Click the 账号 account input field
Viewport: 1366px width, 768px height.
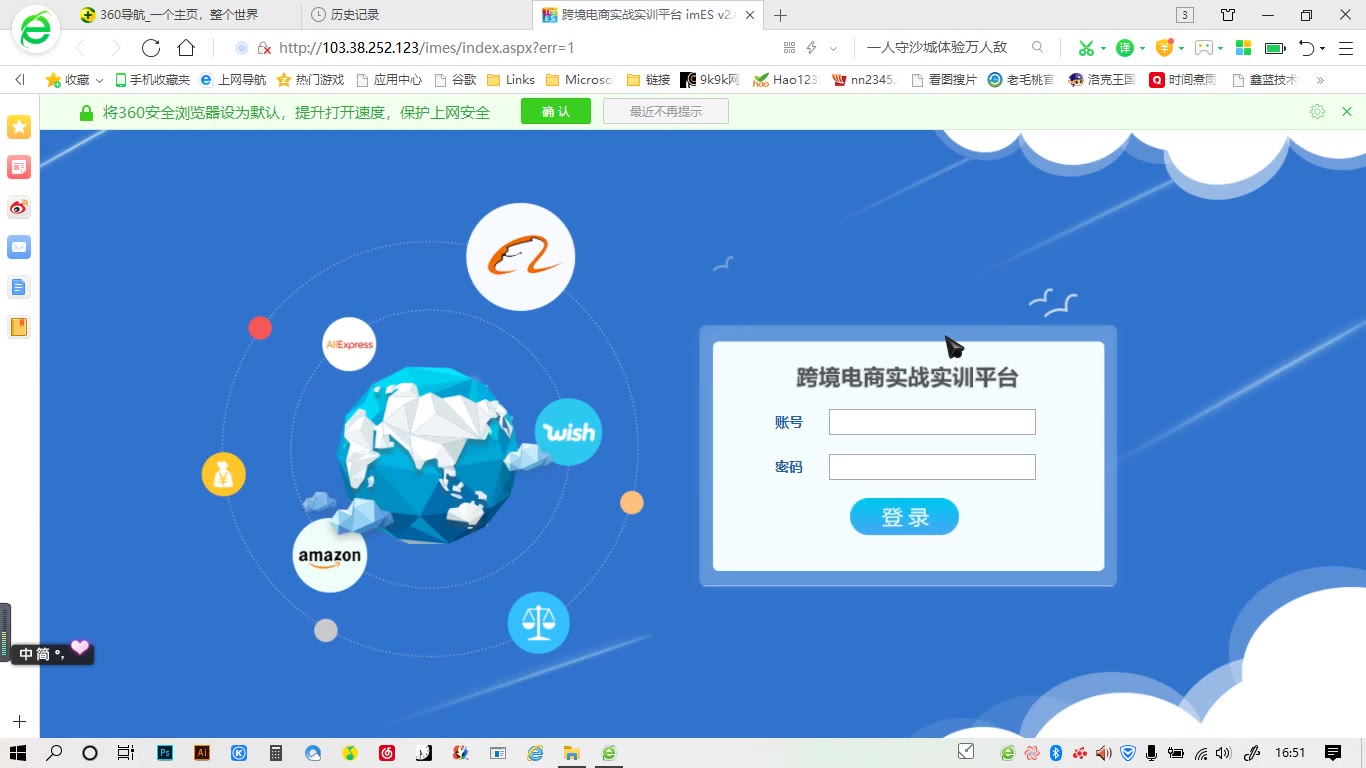coord(932,422)
